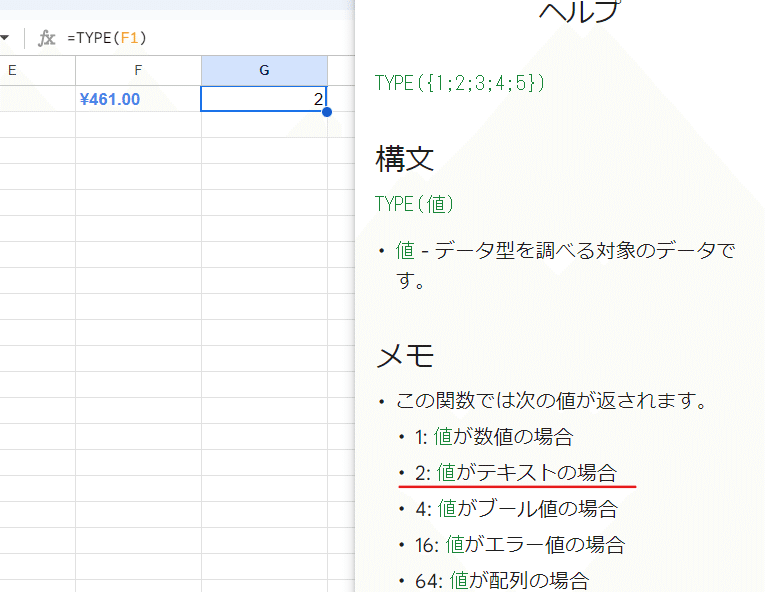This screenshot has height=592, width=765.
Task: Click line この関数では次の値が返されます
Action: (x=552, y=401)
